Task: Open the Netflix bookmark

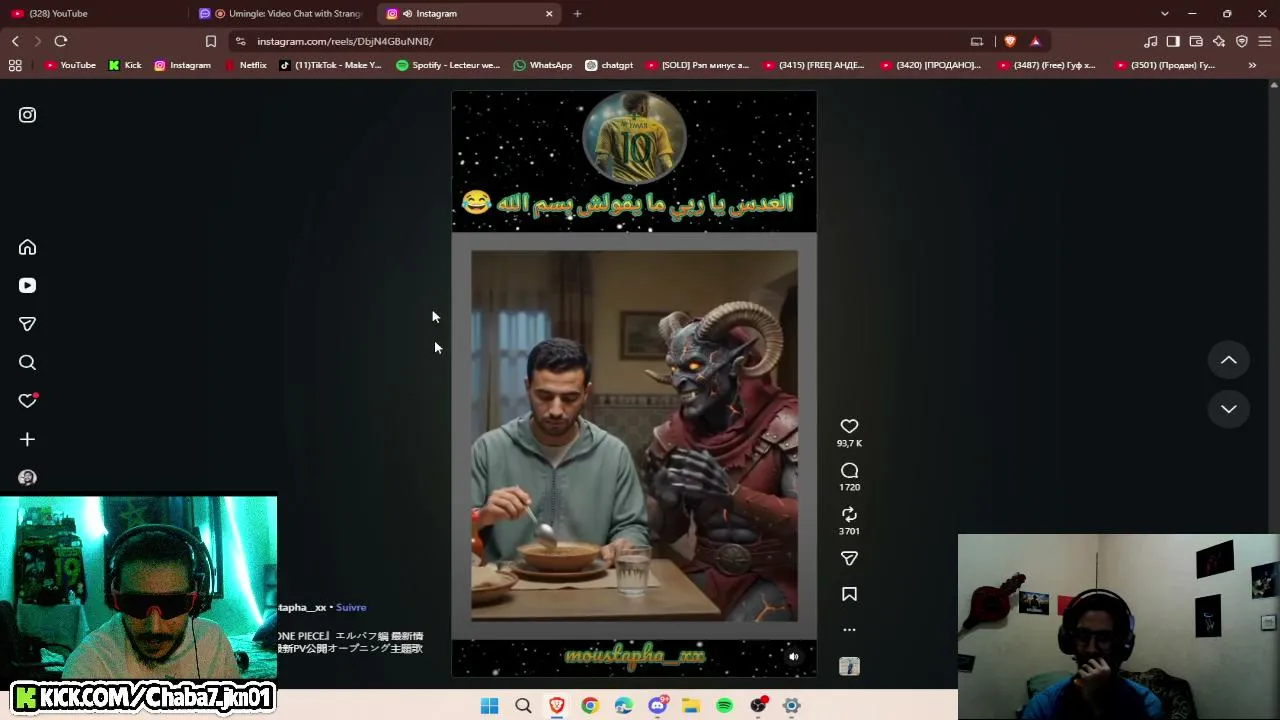Action: (245, 65)
